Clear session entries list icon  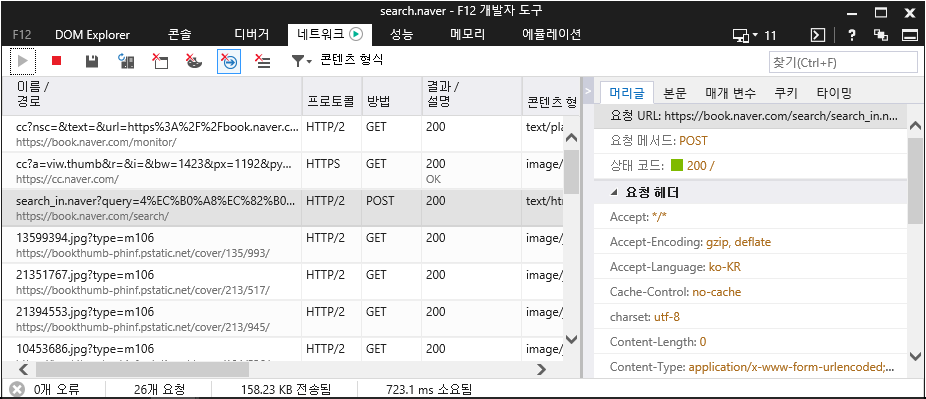point(263,61)
